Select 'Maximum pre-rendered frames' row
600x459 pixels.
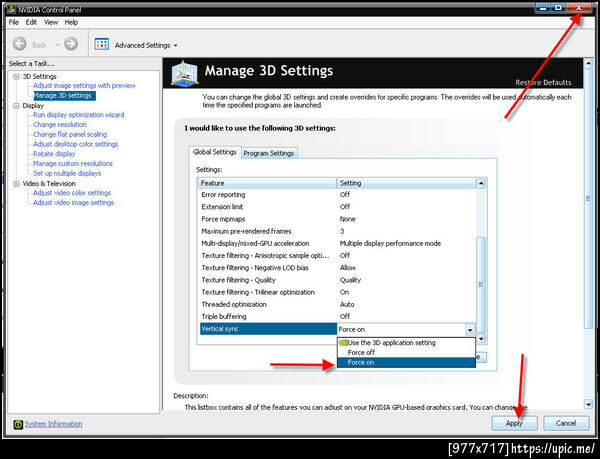[x=338, y=231]
